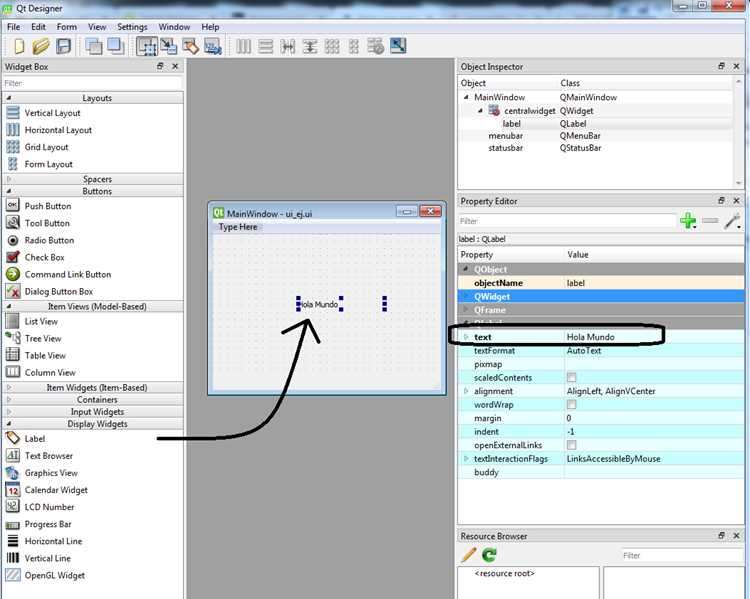The height and width of the screenshot is (599, 750).
Task: Expand the alignment property
Action: tap(466, 391)
